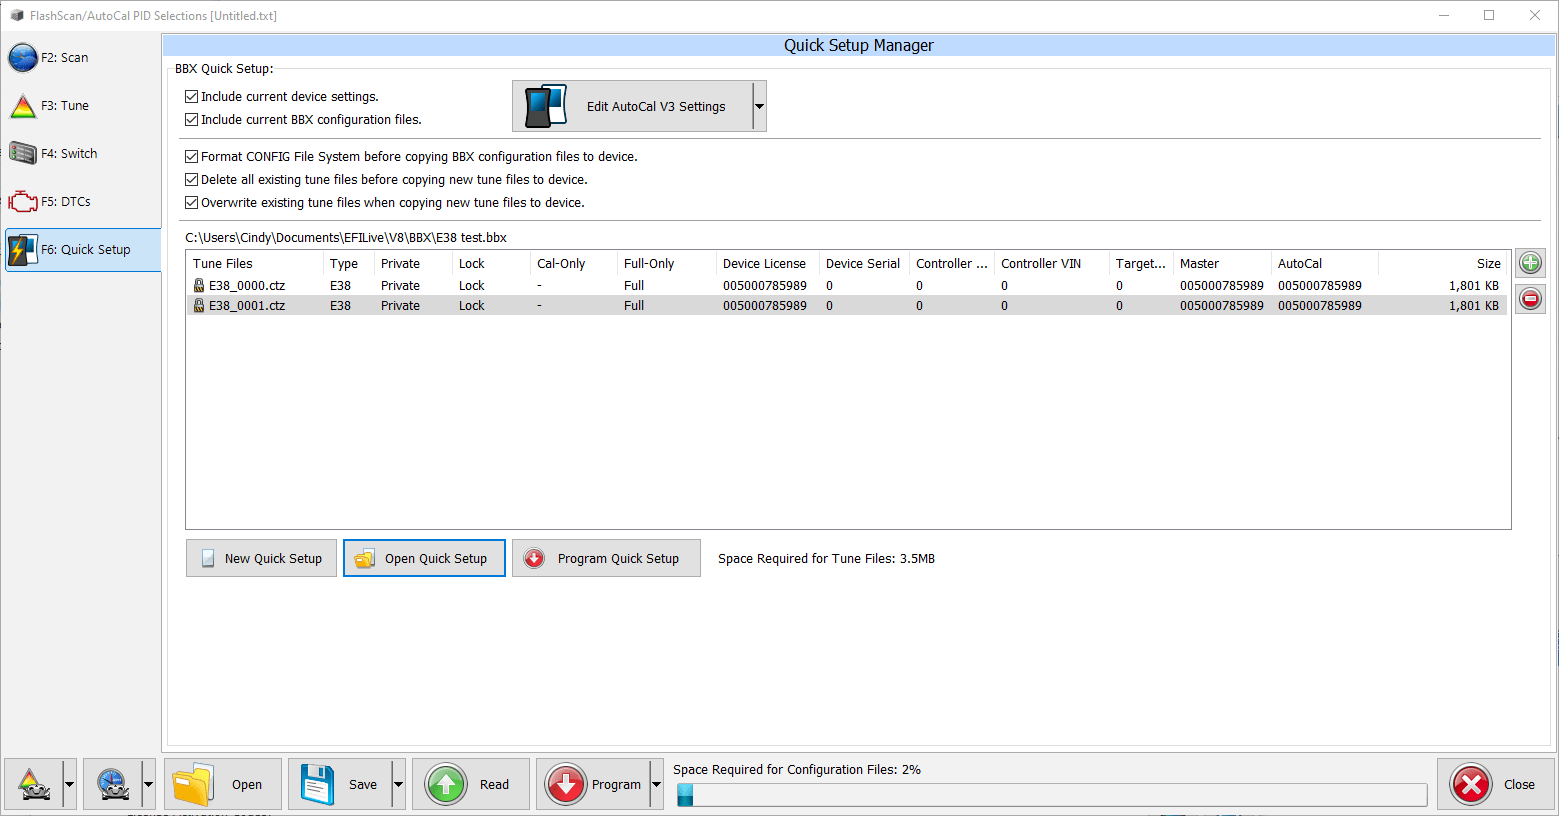Click the F5 DTCs engine icon

point(23,201)
